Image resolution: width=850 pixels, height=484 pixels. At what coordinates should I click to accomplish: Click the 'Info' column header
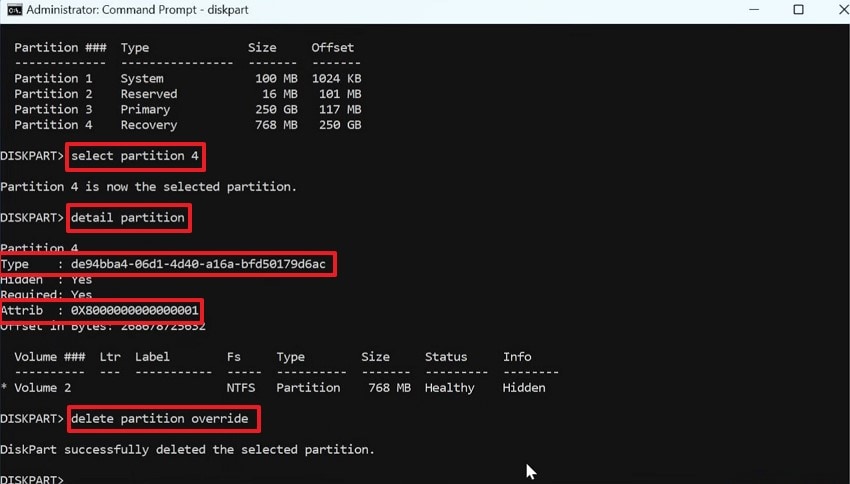click(x=517, y=357)
